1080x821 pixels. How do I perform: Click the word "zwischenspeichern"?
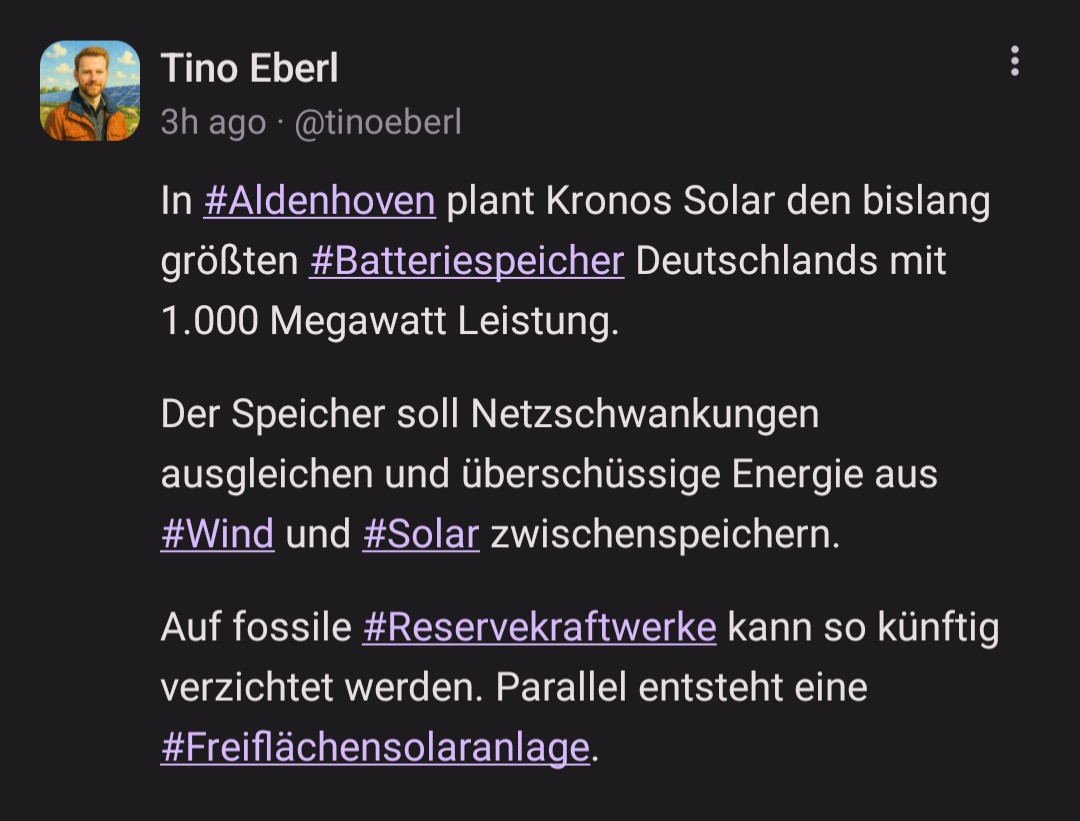[665, 533]
